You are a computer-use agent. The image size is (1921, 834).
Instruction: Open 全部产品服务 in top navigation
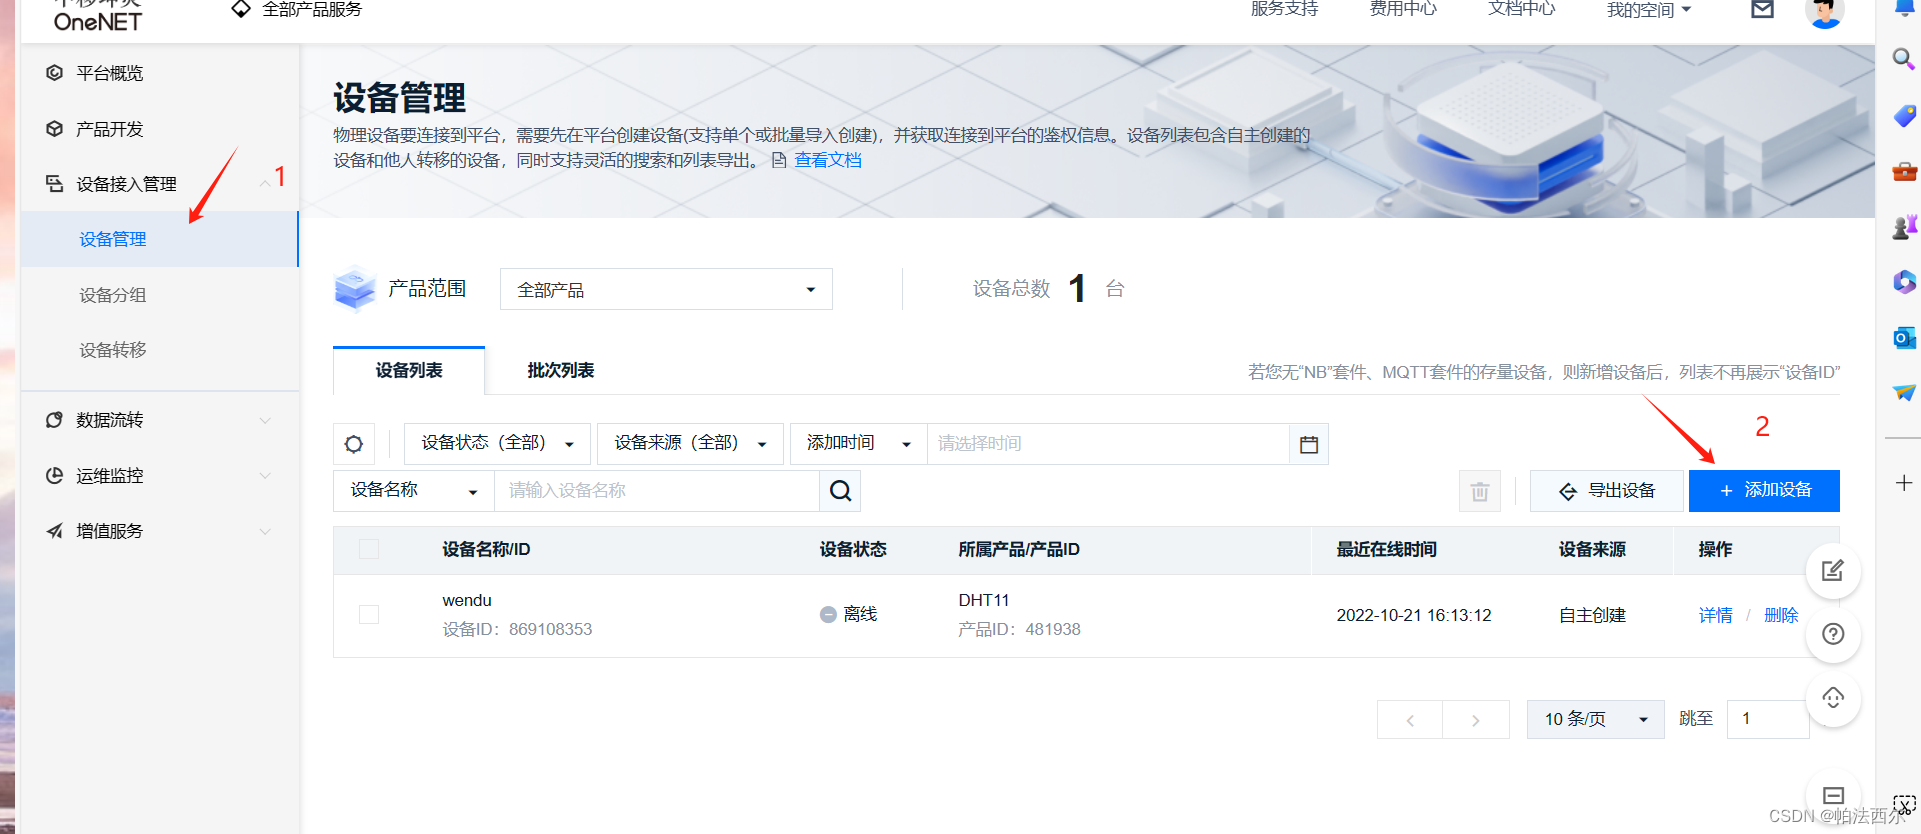[x=311, y=10]
